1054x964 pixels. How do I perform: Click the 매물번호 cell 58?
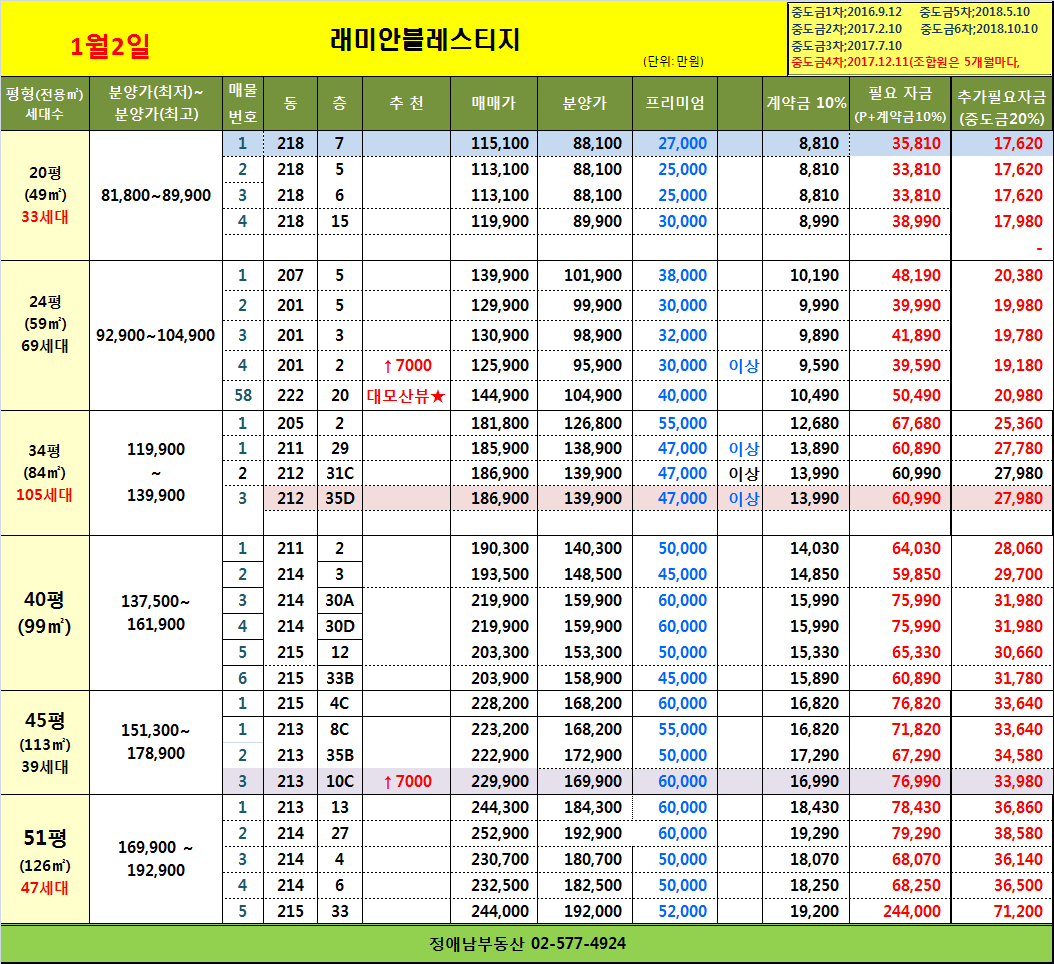[x=243, y=395]
